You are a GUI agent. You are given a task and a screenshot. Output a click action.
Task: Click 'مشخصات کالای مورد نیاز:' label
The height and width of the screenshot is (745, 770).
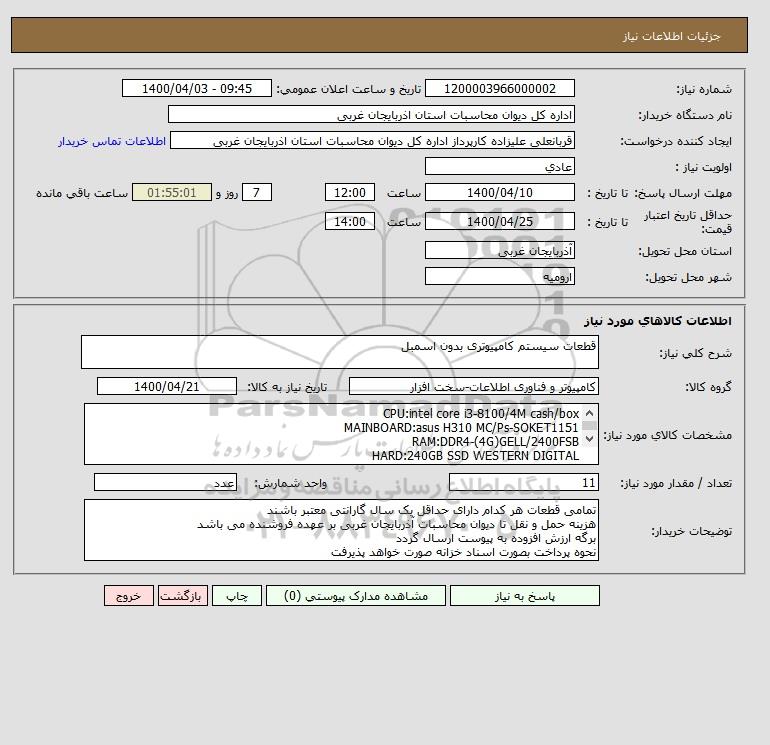pyautogui.click(x=667, y=435)
